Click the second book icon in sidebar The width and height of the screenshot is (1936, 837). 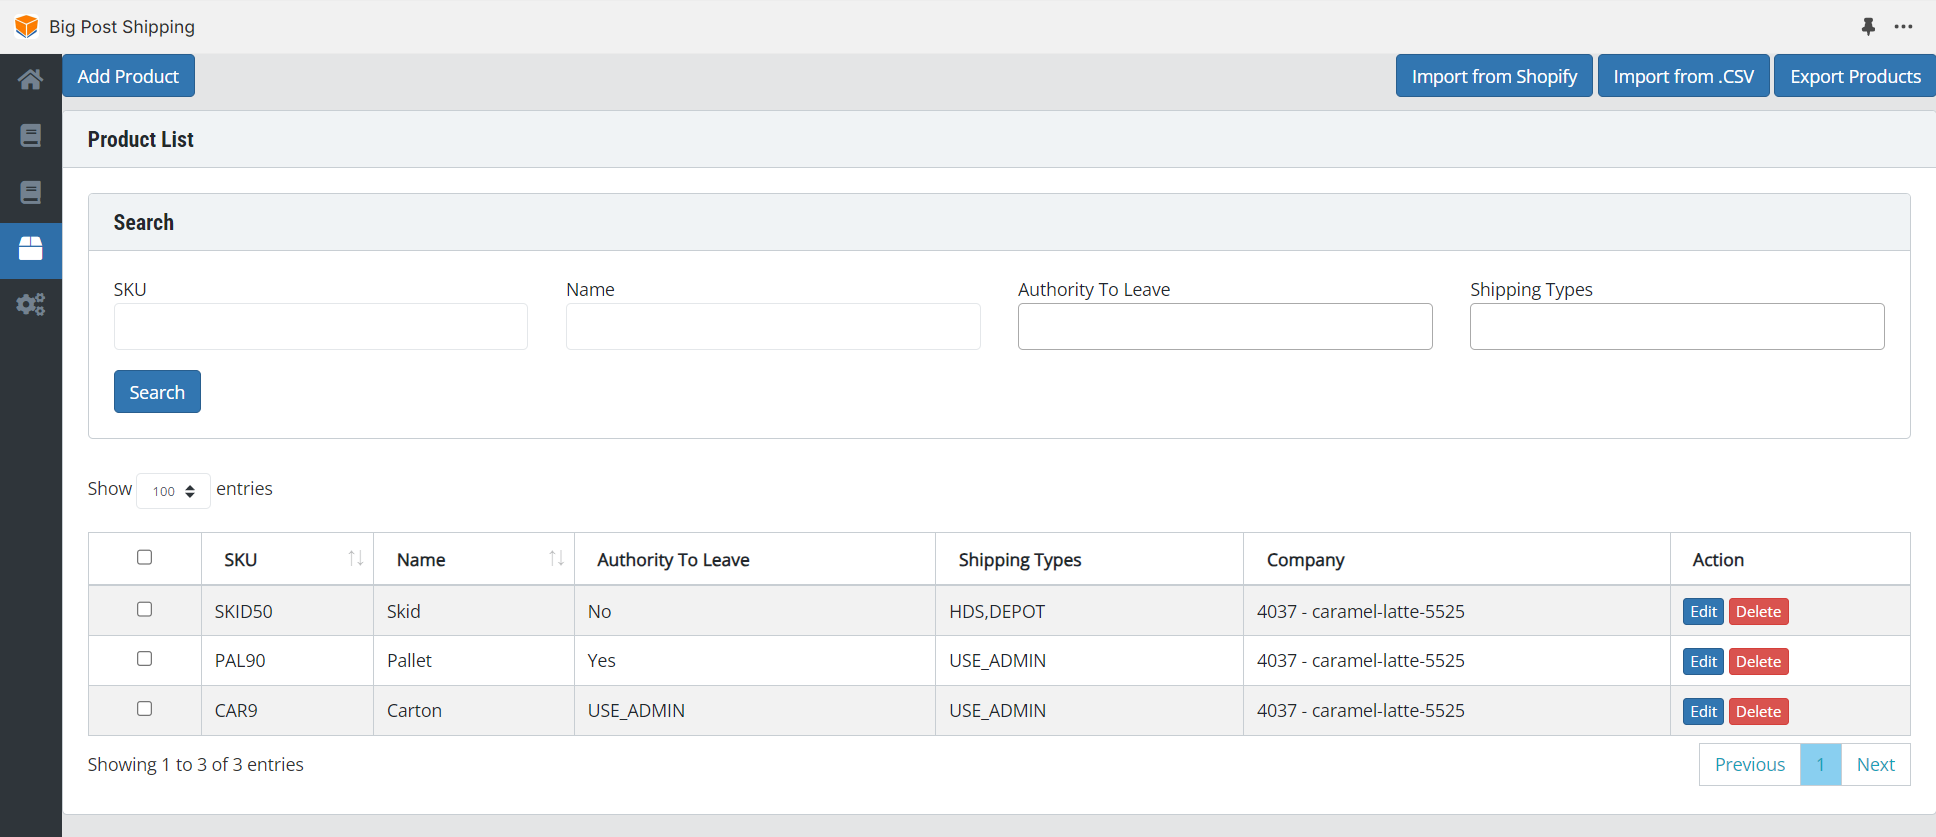tap(31, 192)
